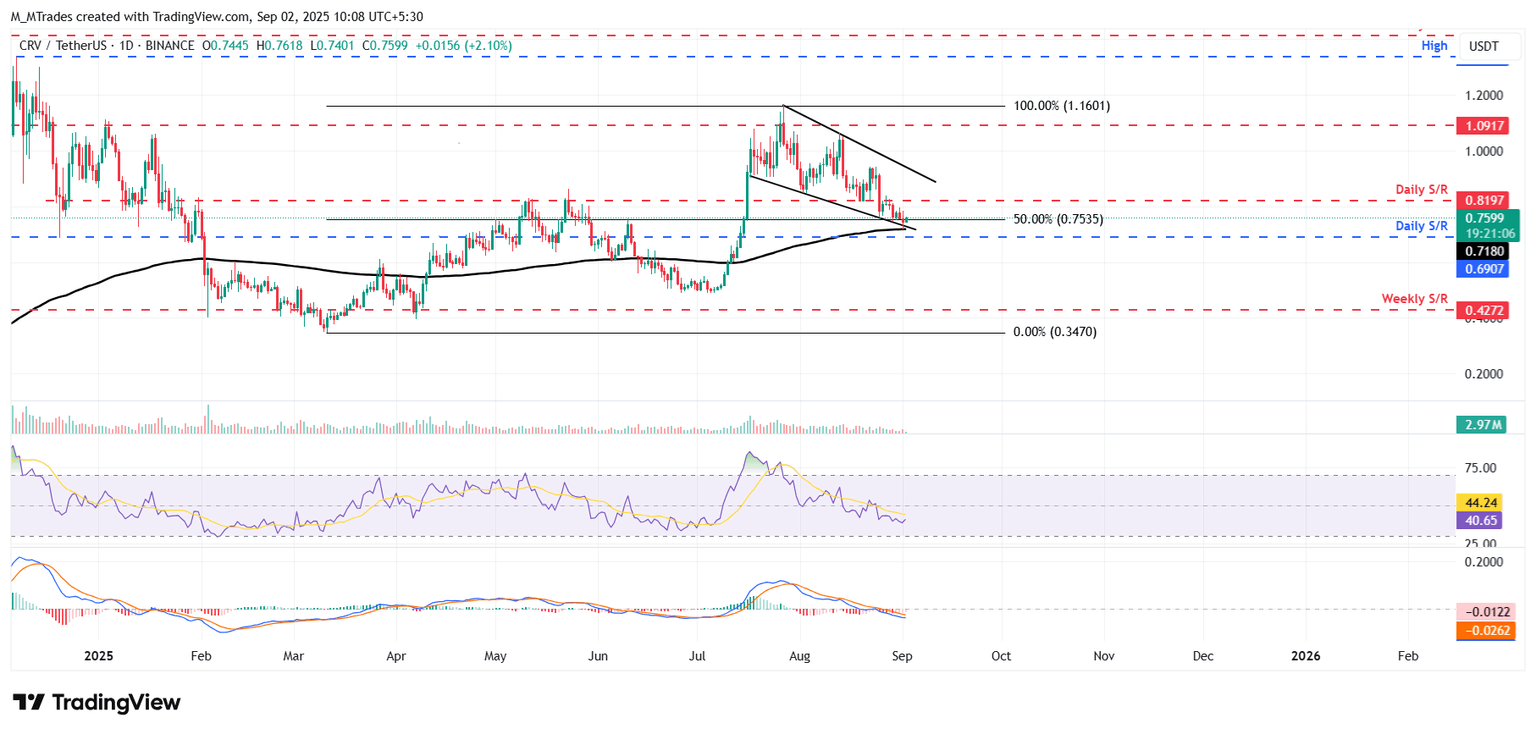Click the red 1.0917 price level label
This screenshot has width=1536, height=734.
[x=1482, y=125]
